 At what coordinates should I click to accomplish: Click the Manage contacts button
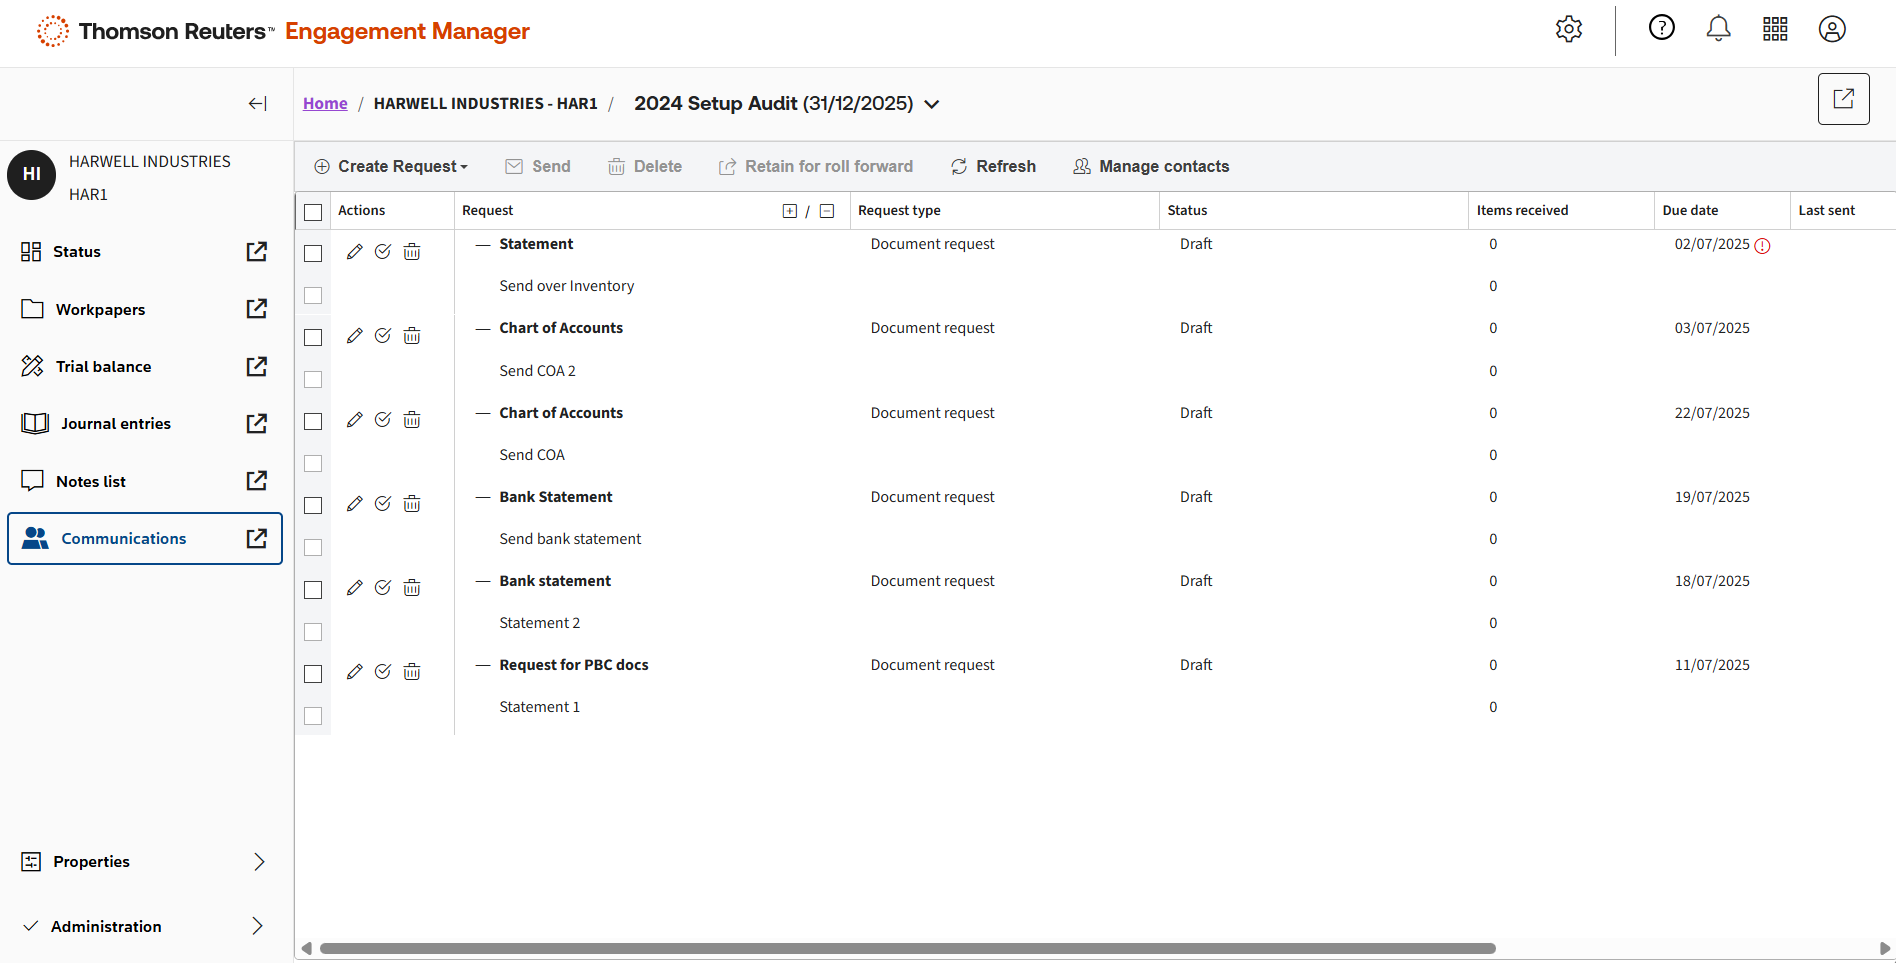pyautogui.click(x=1151, y=167)
